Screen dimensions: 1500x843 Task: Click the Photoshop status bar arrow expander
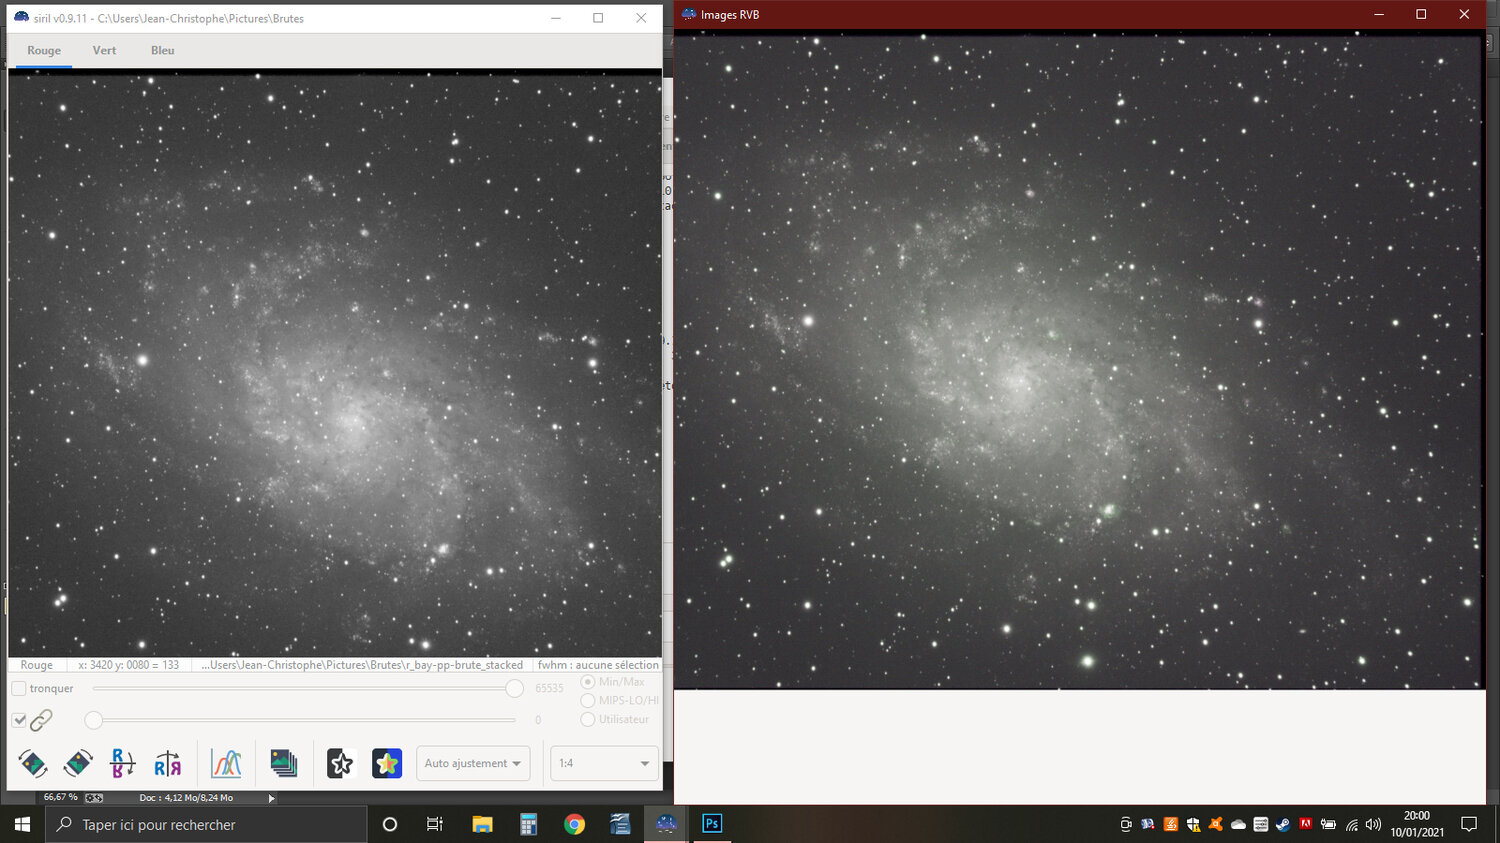click(x=271, y=798)
